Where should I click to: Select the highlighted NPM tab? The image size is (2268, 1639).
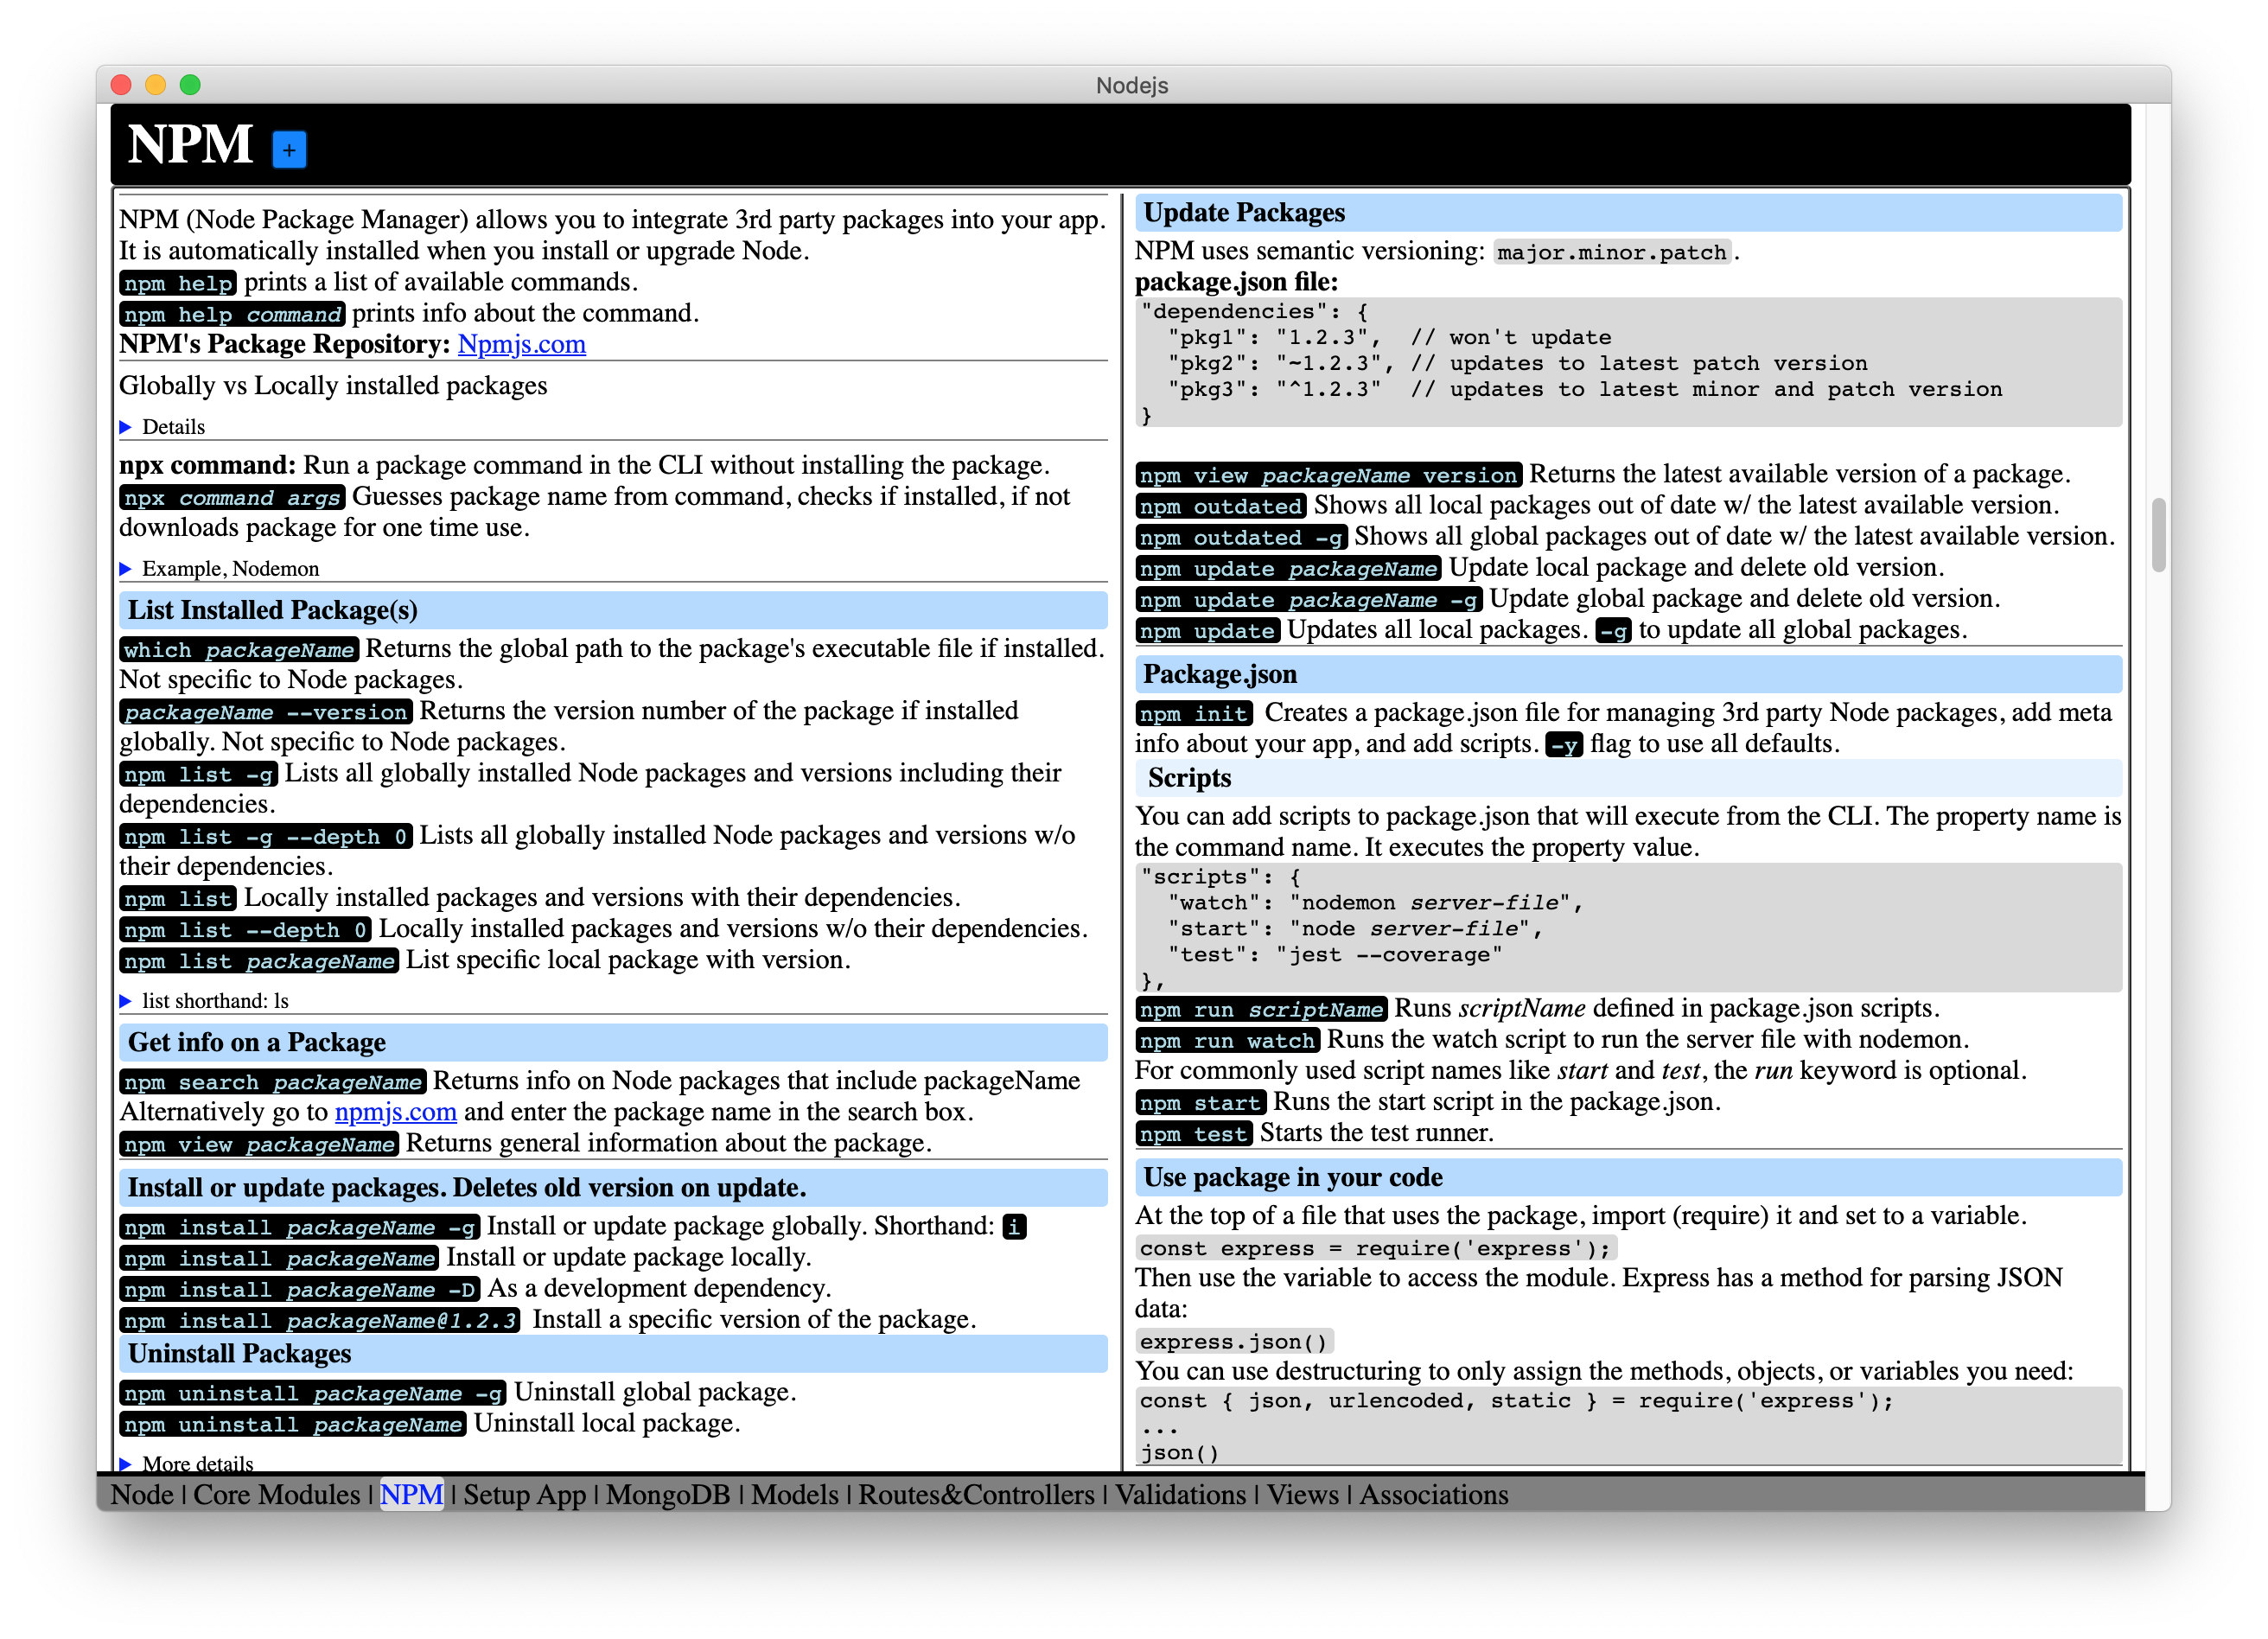[411, 1494]
